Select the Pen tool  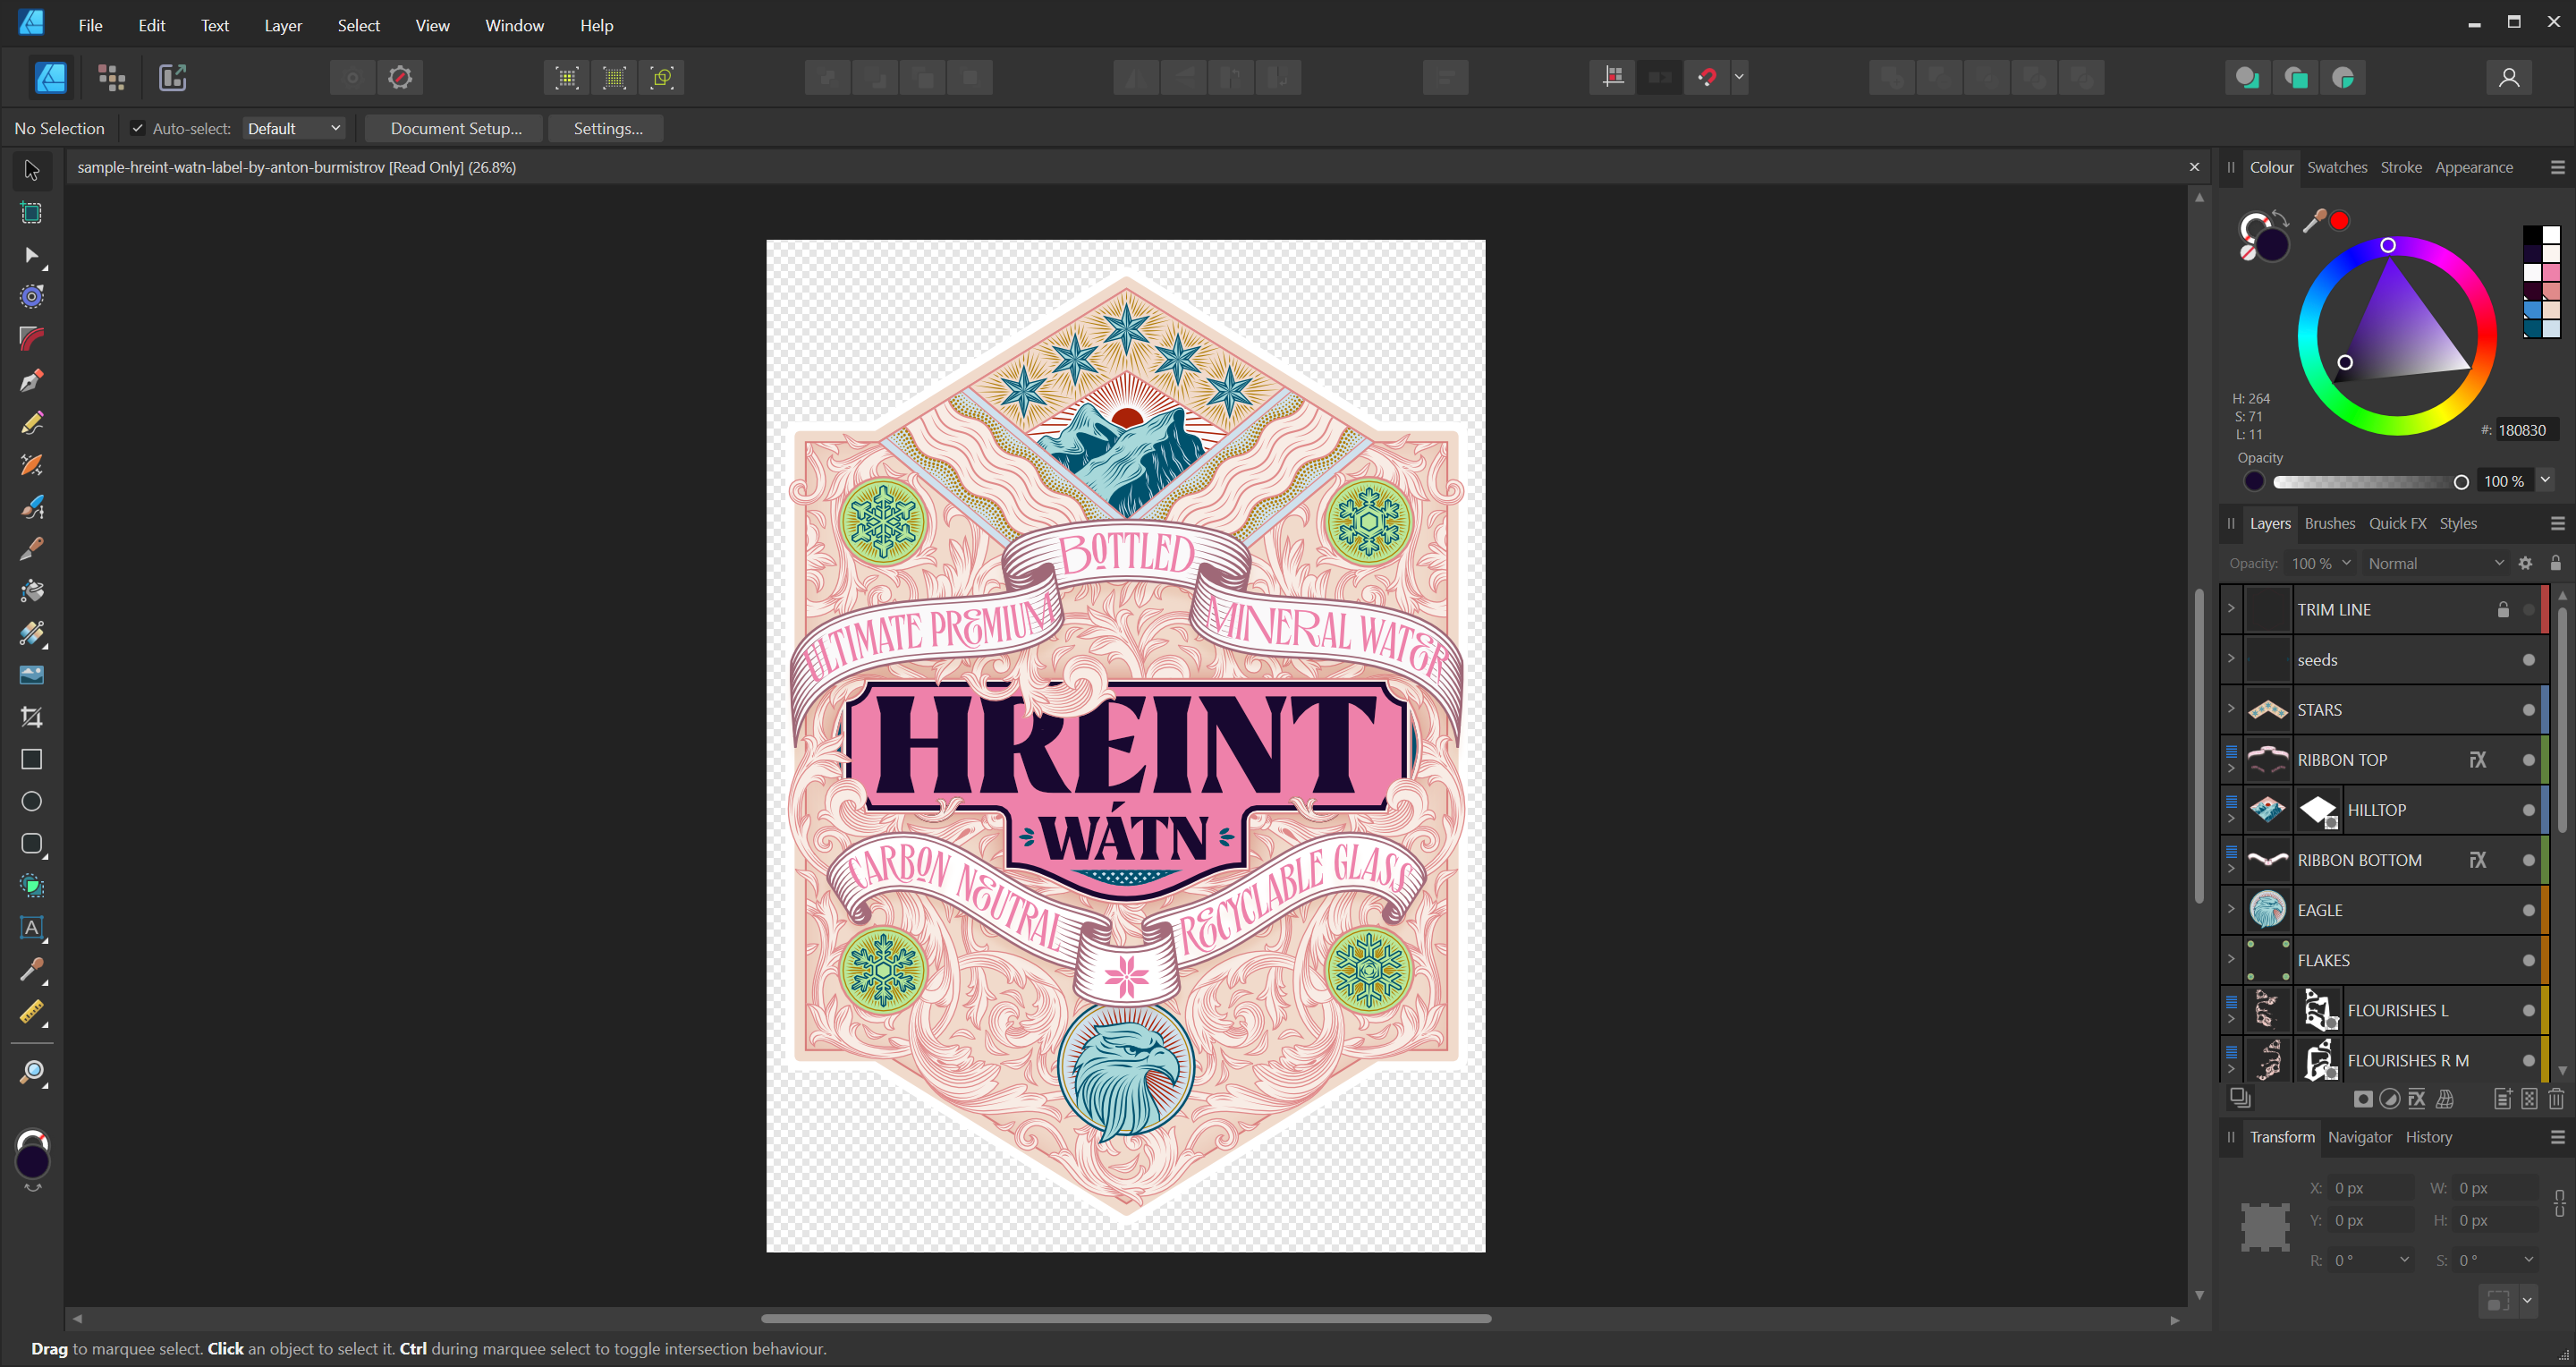click(x=31, y=381)
